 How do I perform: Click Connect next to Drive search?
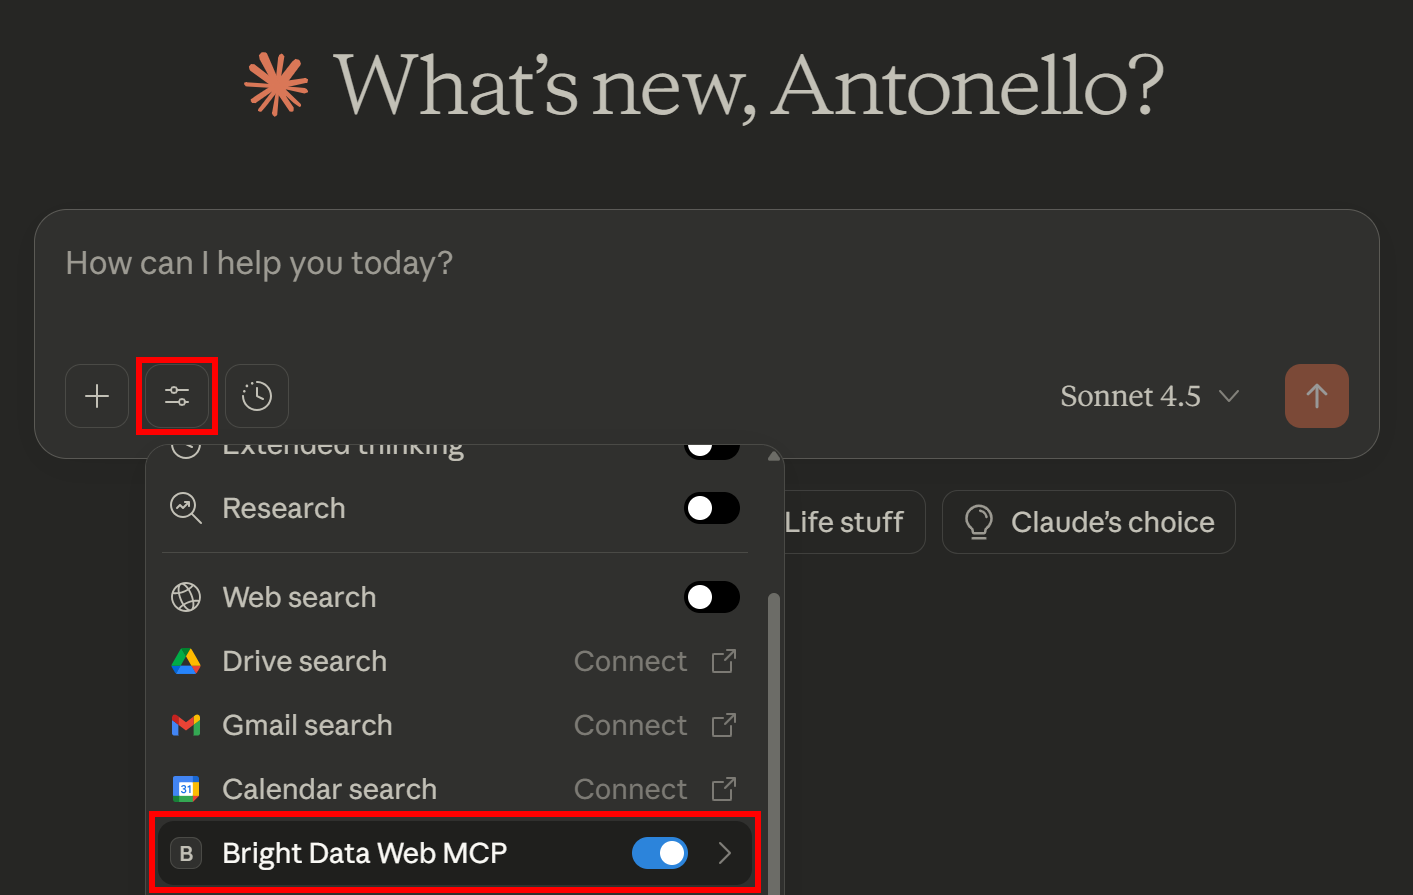(630, 660)
